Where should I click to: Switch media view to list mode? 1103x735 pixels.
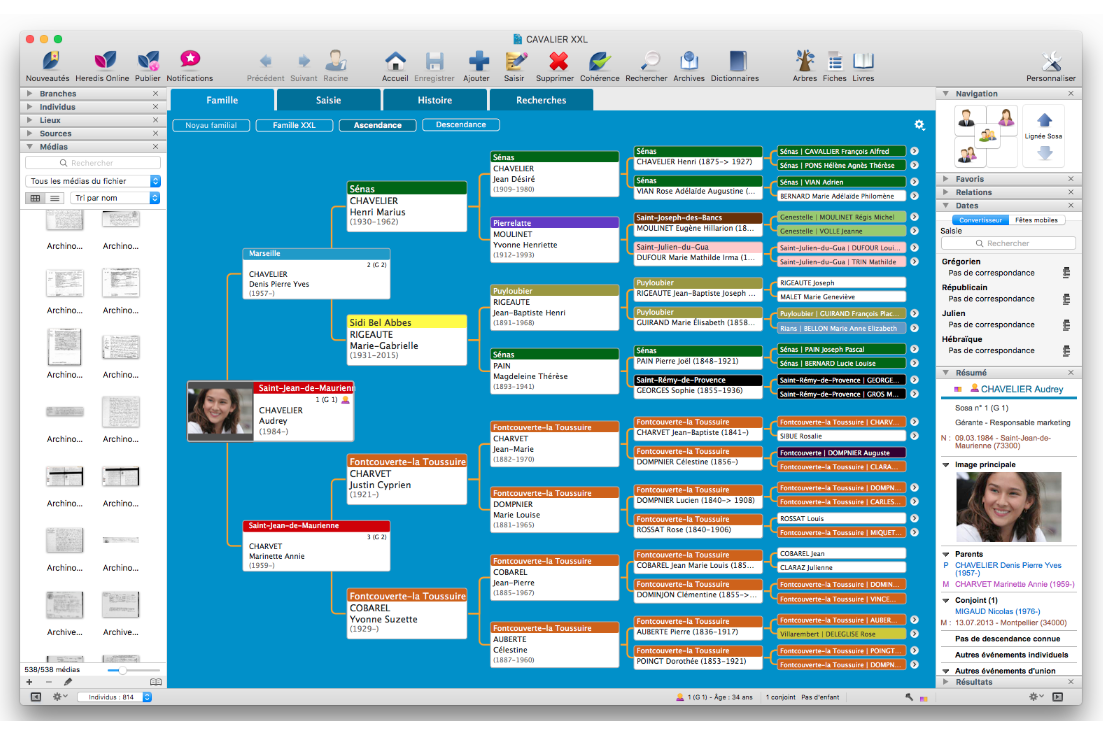(55, 198)
